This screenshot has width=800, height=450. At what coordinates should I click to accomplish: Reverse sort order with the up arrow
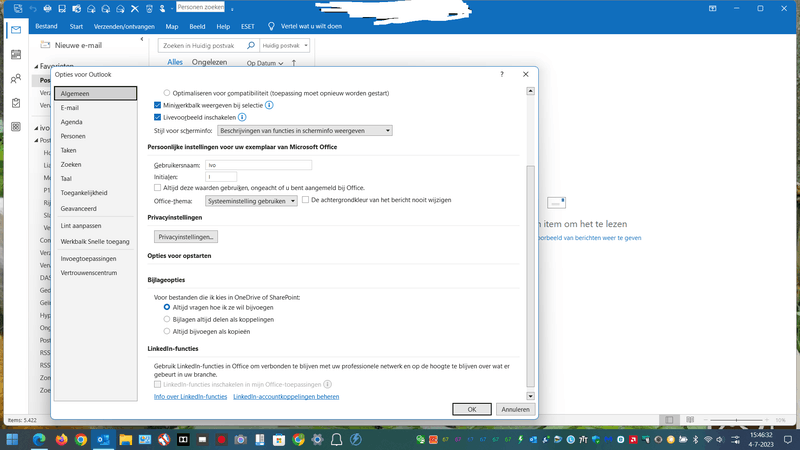[294, 63]
